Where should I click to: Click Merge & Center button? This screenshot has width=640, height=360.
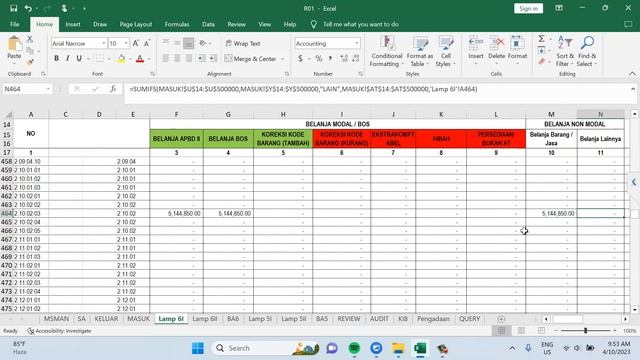tap(251, 59)
